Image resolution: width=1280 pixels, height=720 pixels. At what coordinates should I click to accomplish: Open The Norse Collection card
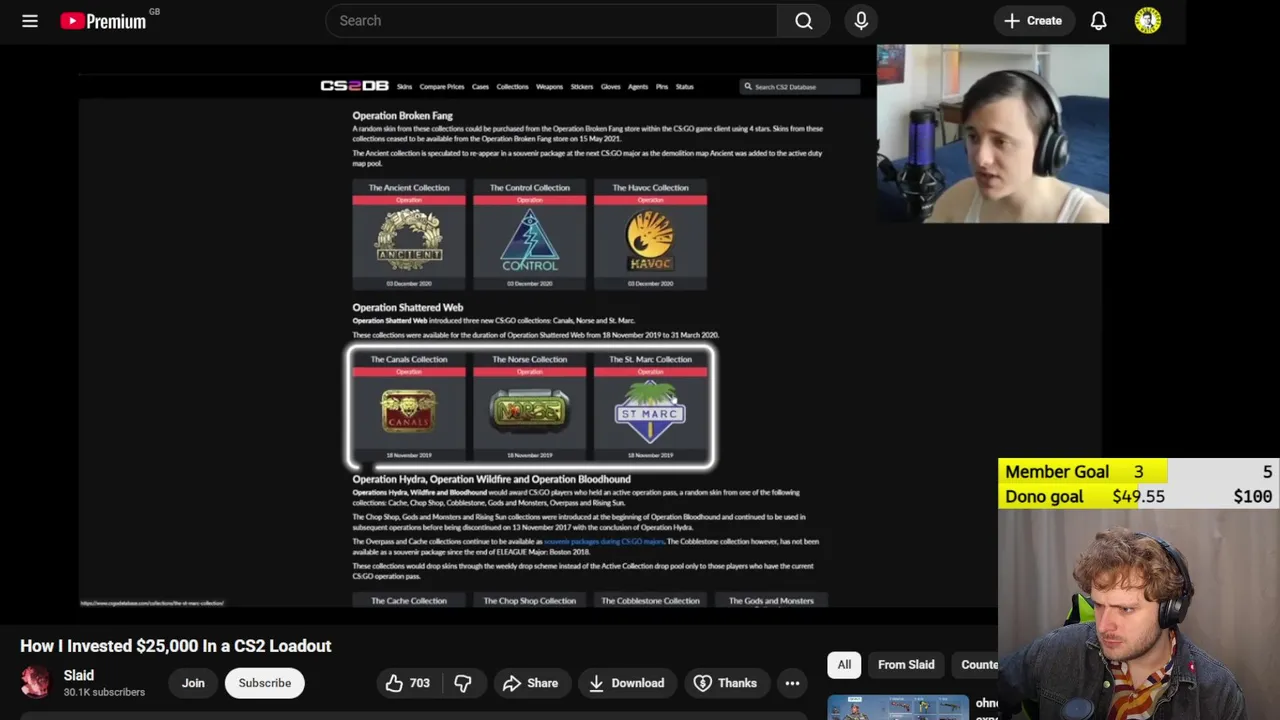click(x=530, y=407)
